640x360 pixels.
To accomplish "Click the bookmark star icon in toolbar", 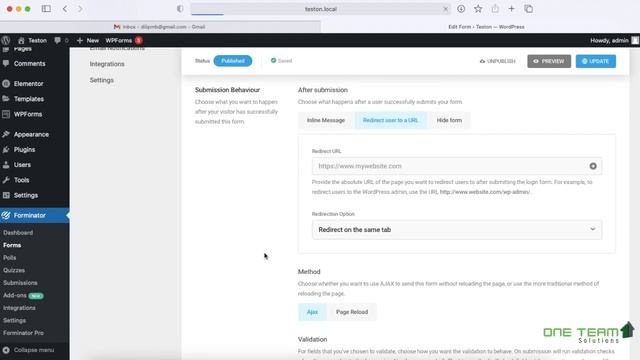I will [x=478, y=9].
